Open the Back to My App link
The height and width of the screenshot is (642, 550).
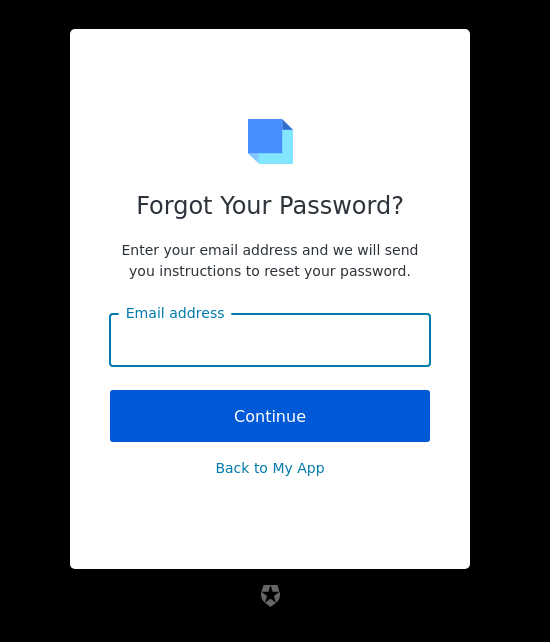(x=270, y=468)
